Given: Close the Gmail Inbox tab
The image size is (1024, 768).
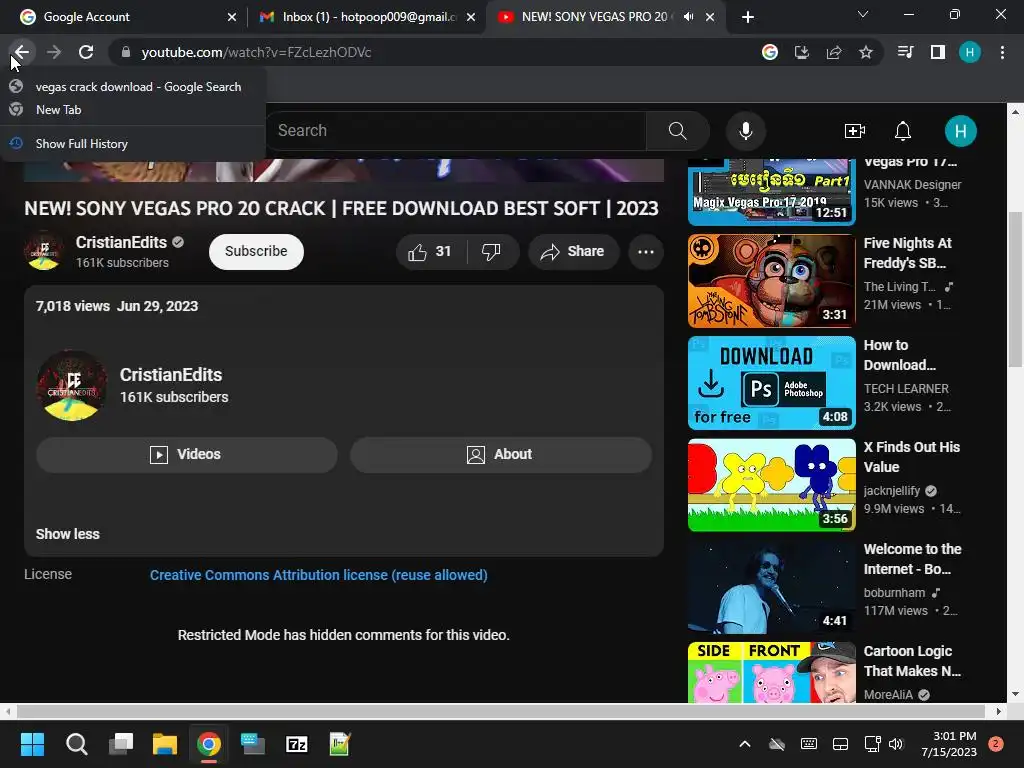Looking at the screenshot, I should (471, 17).
